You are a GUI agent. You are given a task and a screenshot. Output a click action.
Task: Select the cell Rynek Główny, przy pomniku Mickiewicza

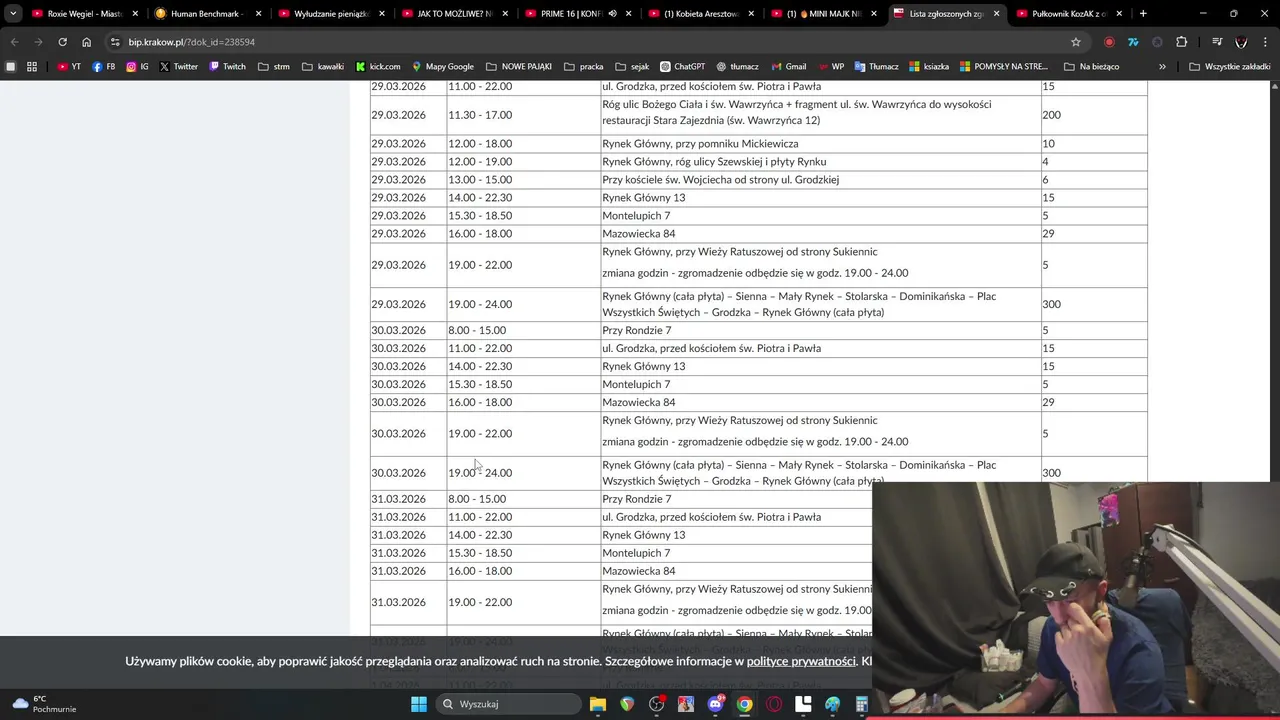click(820, 143)
